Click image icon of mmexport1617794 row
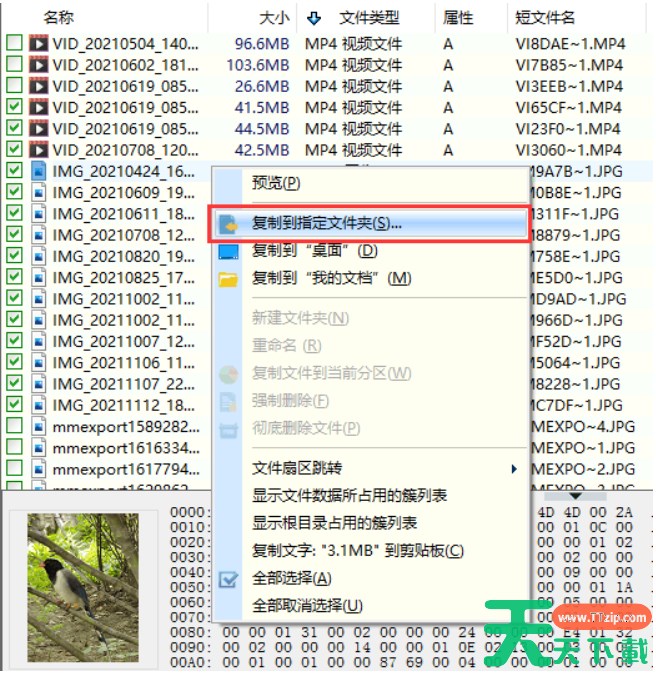This screenshot has width=656, height=673. click(38, 469)
